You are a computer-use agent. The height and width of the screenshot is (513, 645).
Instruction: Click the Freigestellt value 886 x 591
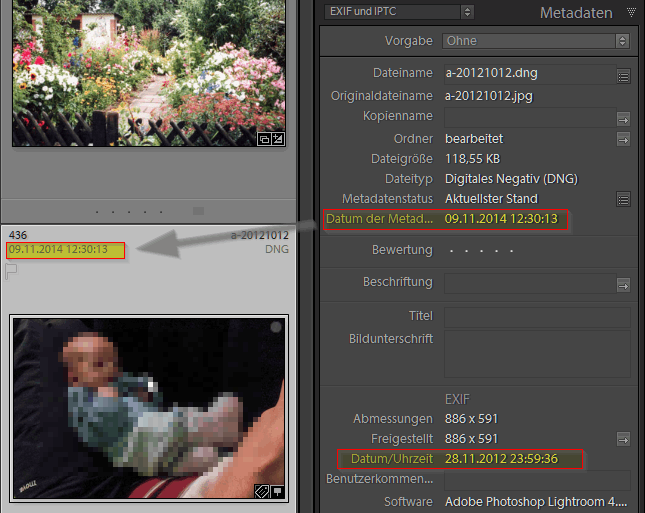pyautogui.click(x=471, y=439)
